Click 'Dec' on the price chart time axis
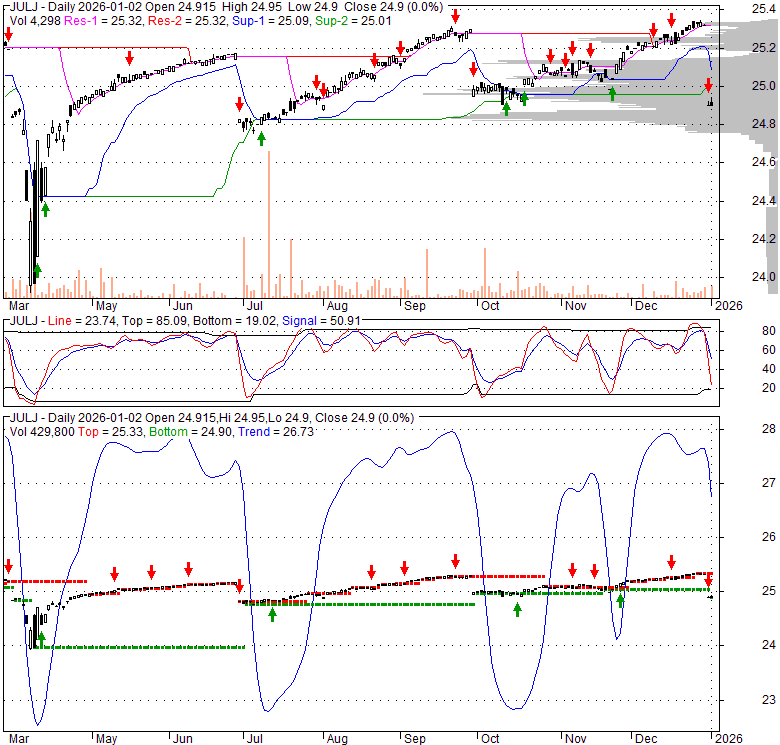 pyautogui.click(x=646, y=306)
